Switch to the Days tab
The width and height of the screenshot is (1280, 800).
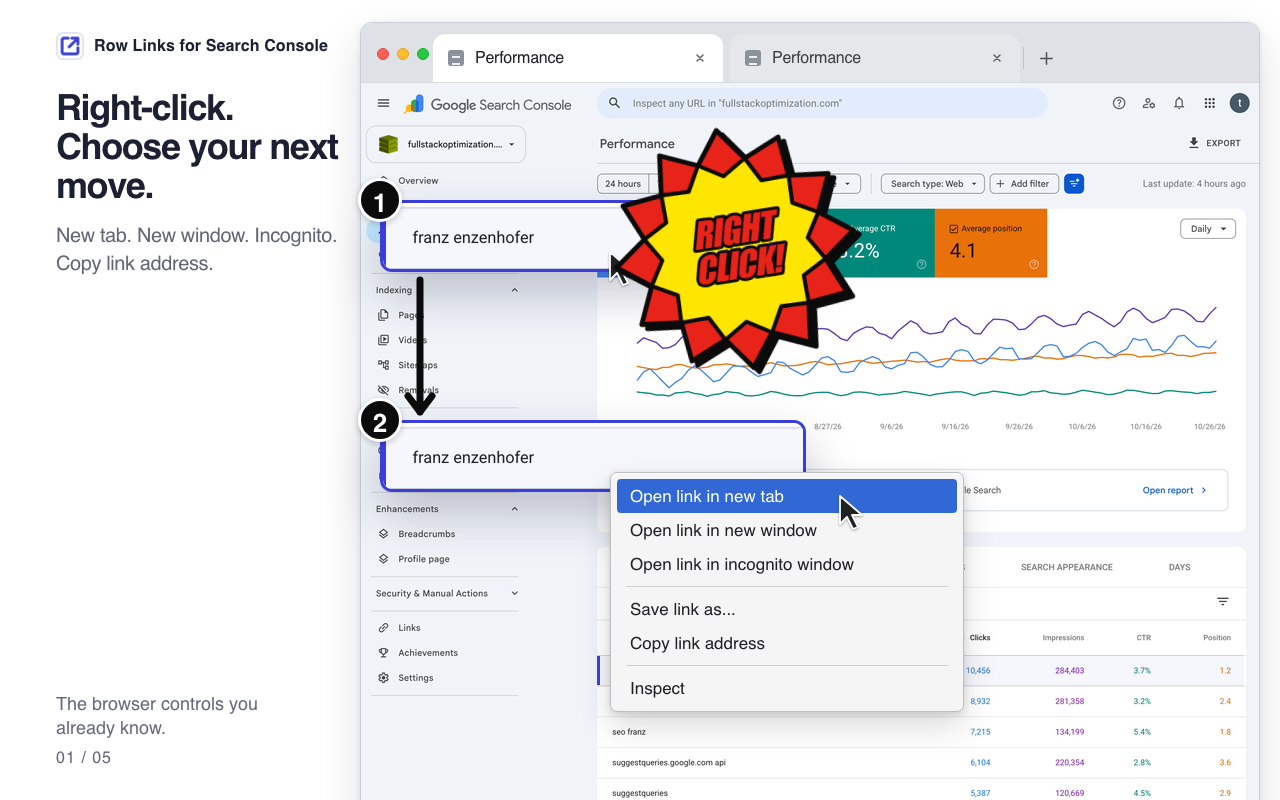[1179, 567]
